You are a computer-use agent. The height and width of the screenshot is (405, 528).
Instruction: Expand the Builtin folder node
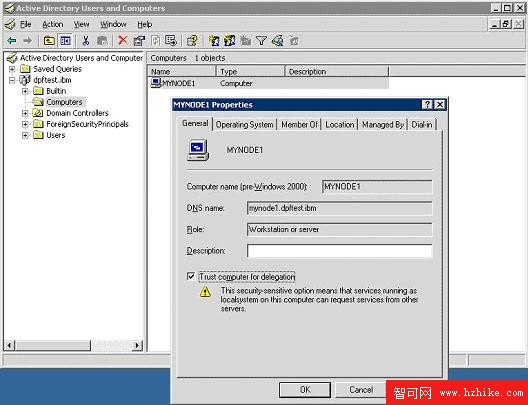pos(25,91)
